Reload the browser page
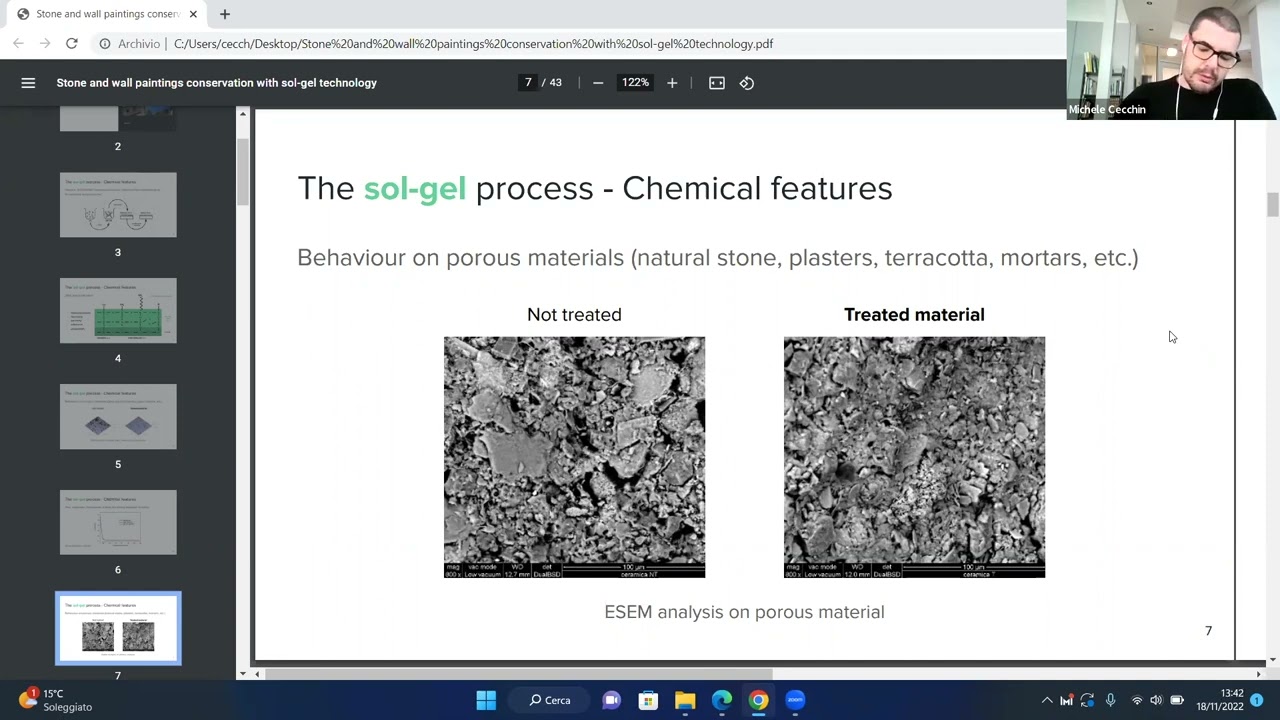 [72, 44]
